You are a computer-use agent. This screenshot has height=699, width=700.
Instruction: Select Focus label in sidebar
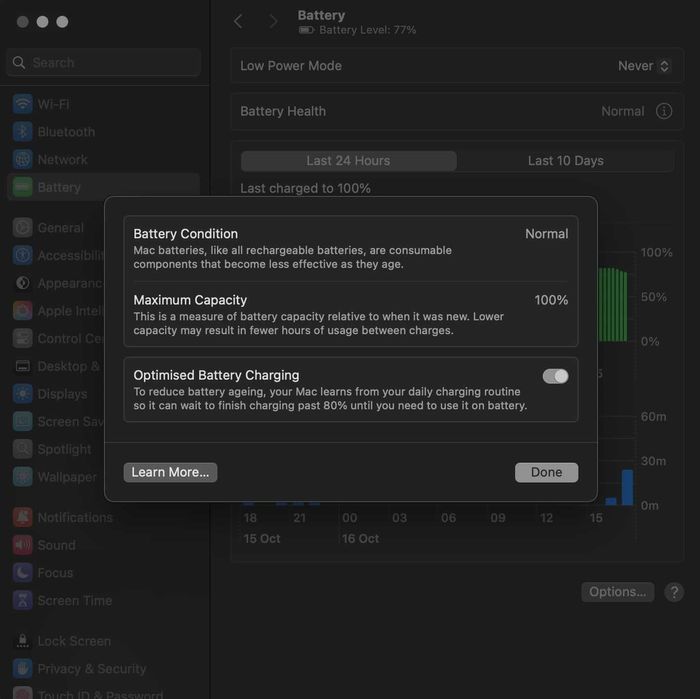coord(55,573)
